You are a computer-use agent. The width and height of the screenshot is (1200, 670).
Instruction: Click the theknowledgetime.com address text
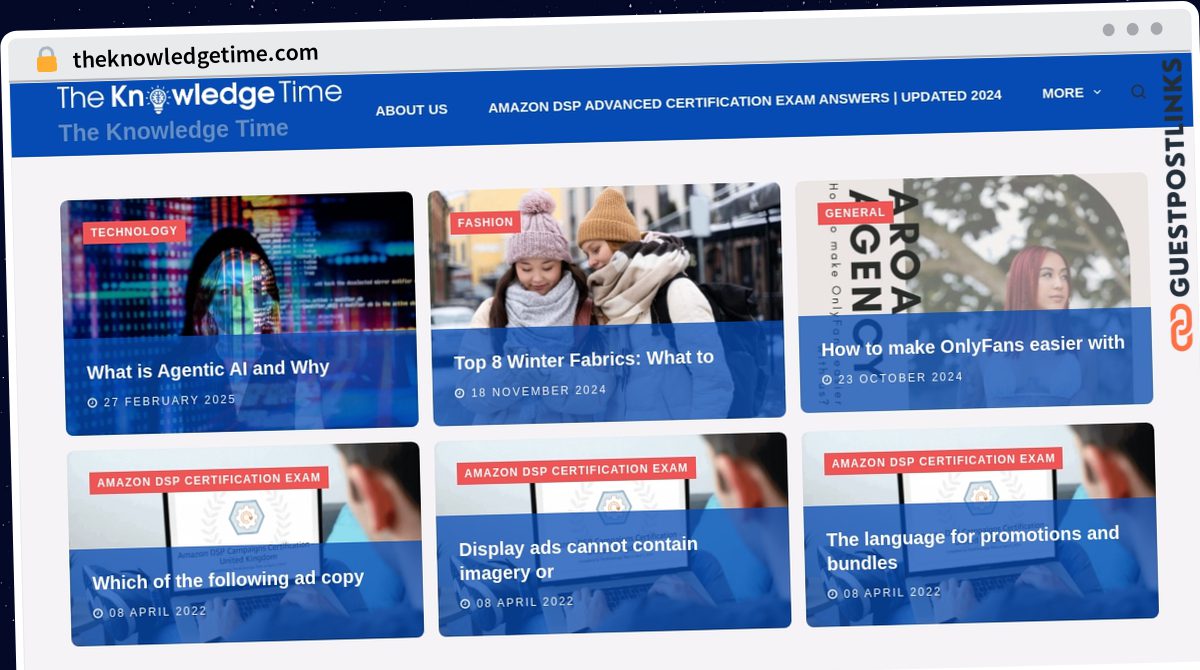point(195,57)
